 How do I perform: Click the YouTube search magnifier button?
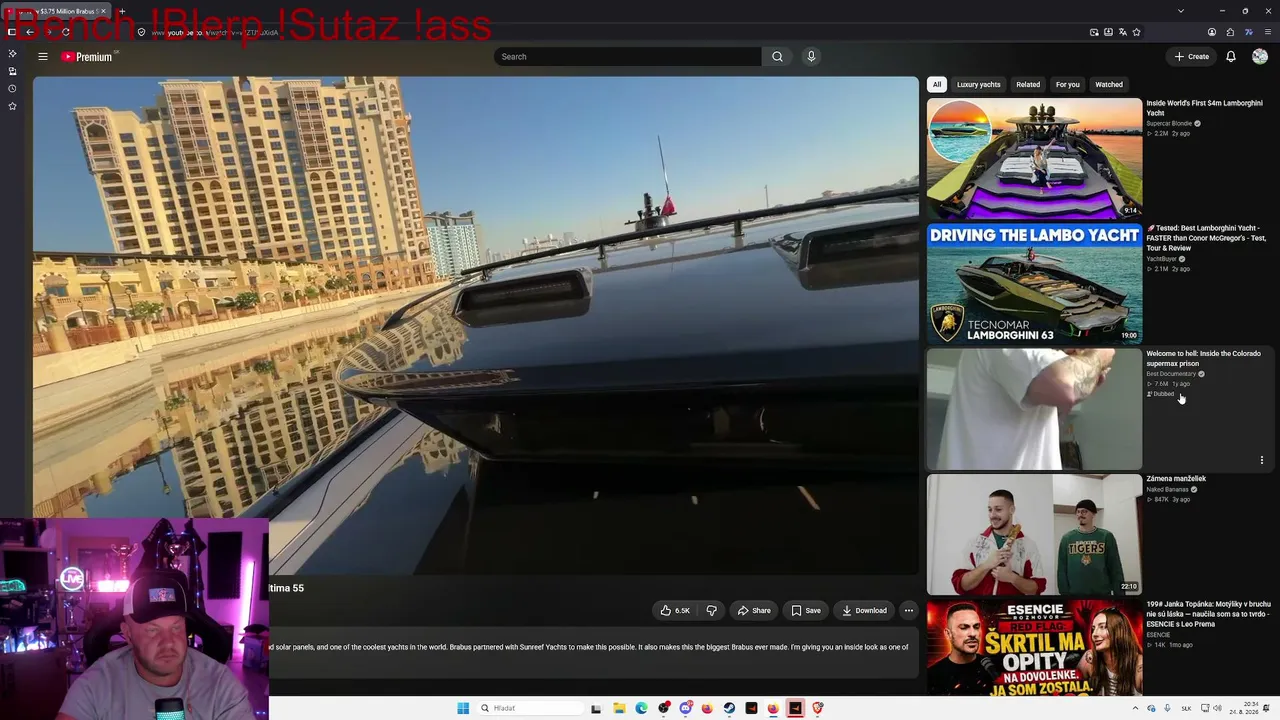tap(777, 57)
